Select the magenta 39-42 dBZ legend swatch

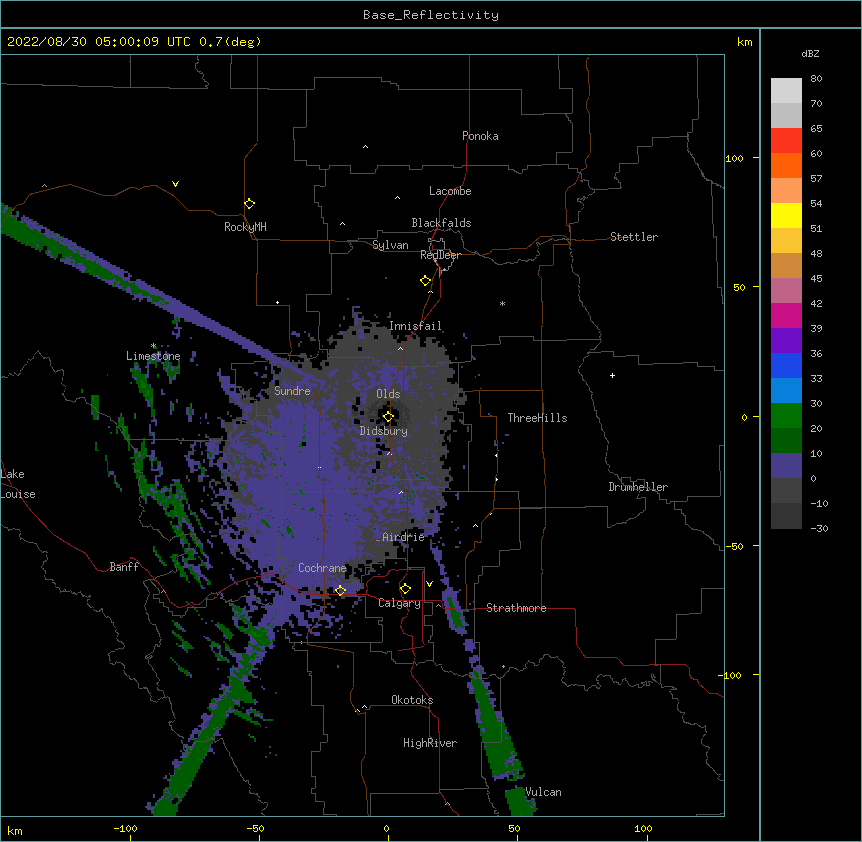click(x=786, y=315)
